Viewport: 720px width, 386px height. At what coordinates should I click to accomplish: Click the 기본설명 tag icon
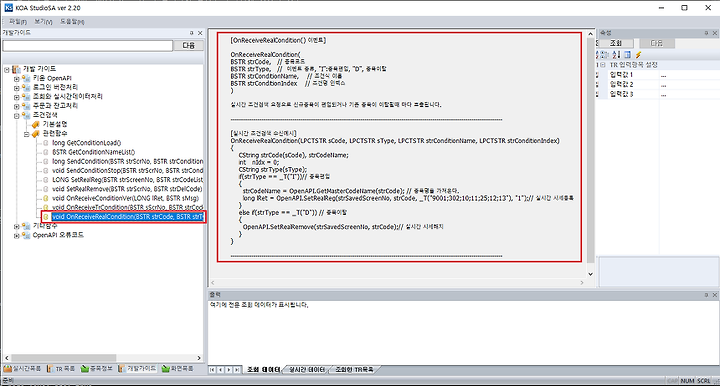coord(36,124)
